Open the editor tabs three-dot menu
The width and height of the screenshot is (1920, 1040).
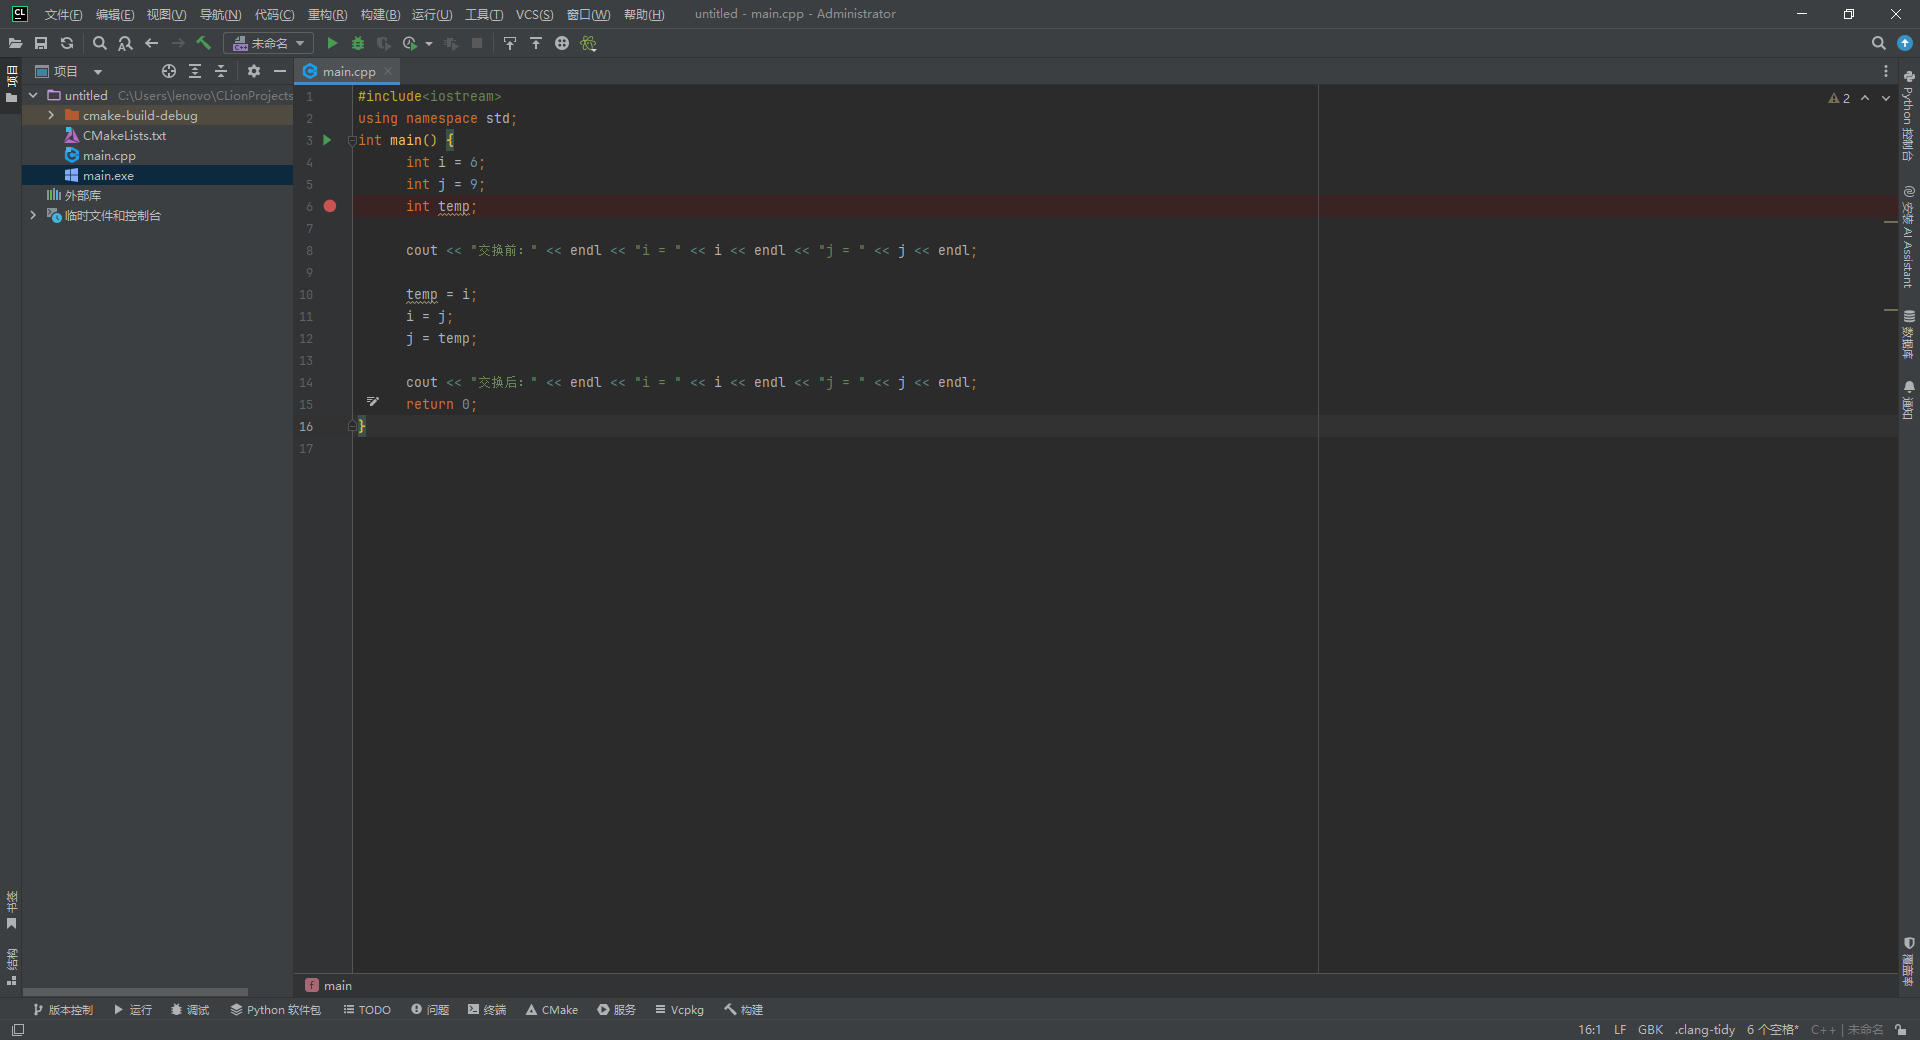coord(1886,71)
